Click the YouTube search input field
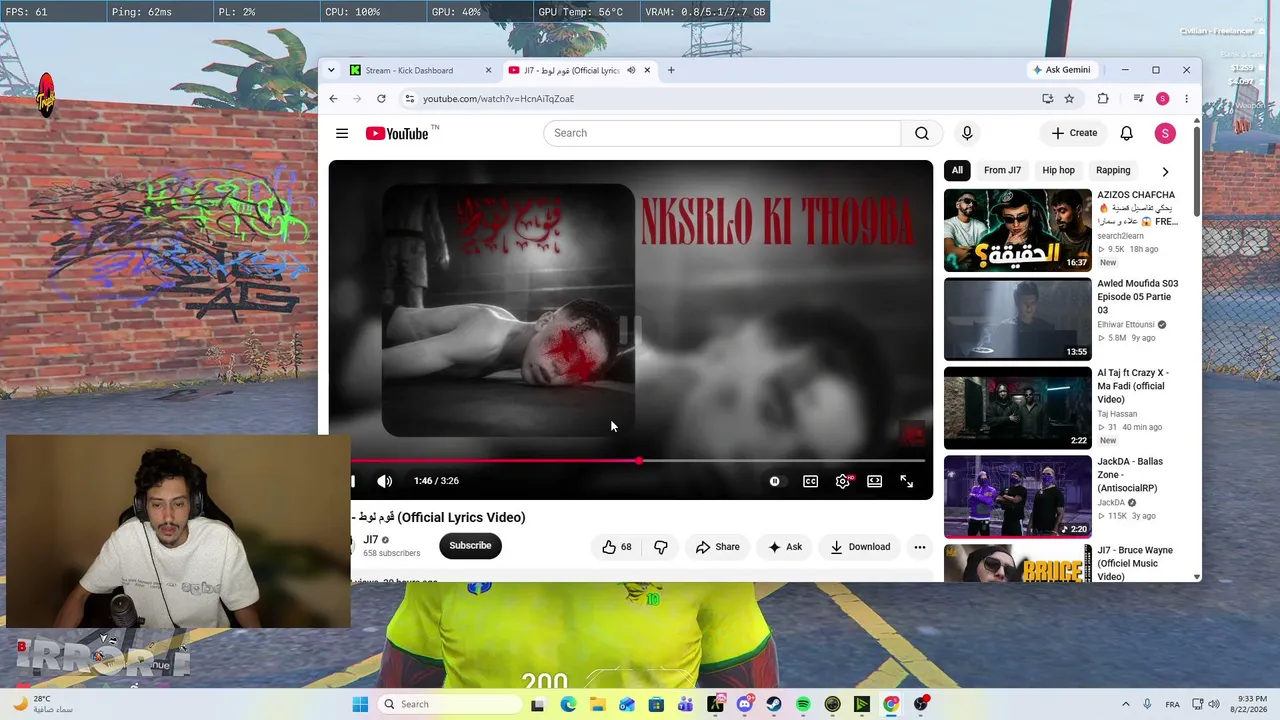Screen dimensions: 1280x720 [x=722, y=133]
